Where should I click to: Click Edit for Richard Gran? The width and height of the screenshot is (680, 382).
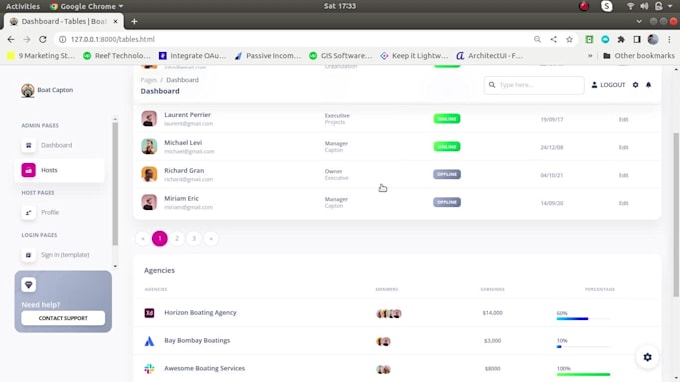[623, 175]
